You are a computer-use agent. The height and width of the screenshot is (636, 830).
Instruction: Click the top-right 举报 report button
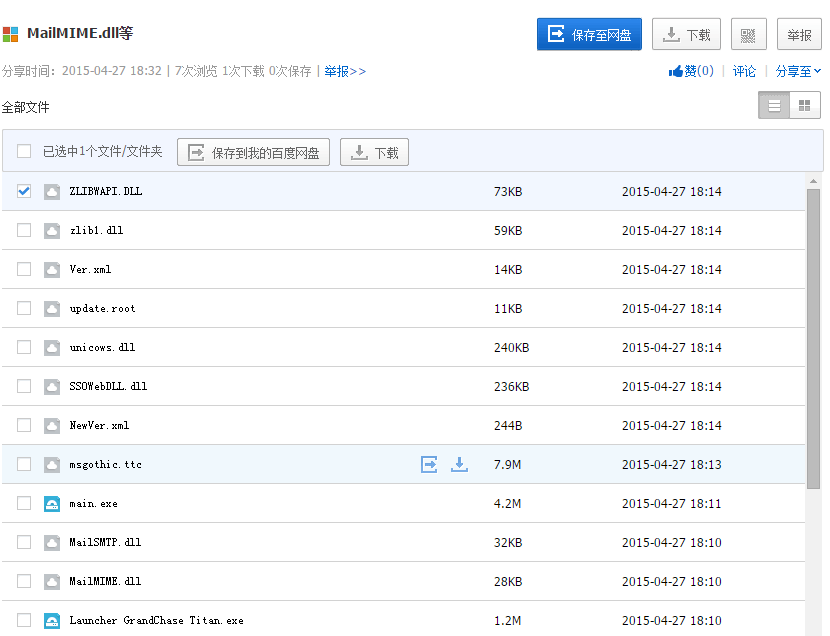pyautogui.click(x=799, y=34)
